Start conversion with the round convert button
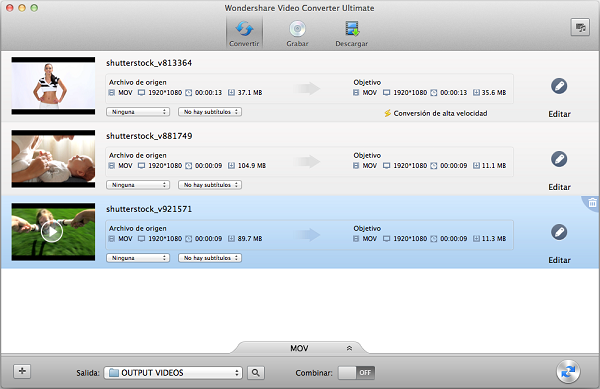This screenshot has width=600, height=389. (568, 371)
